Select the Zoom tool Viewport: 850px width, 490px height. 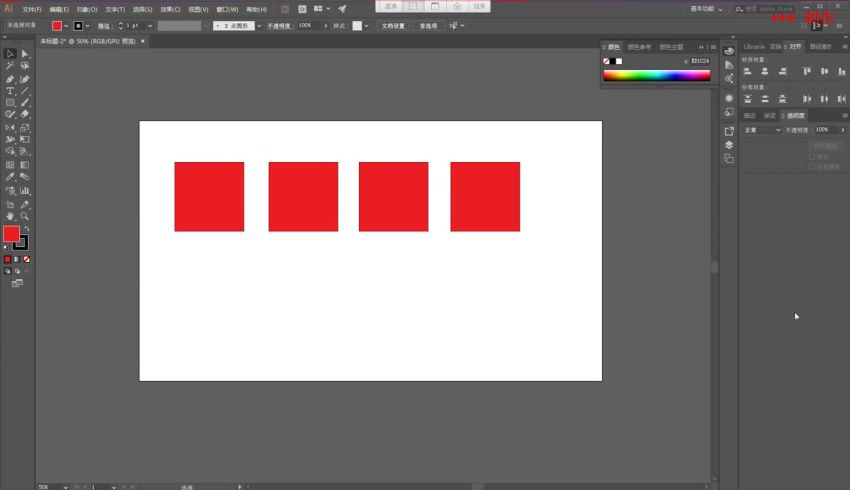(x=24, y=216)
